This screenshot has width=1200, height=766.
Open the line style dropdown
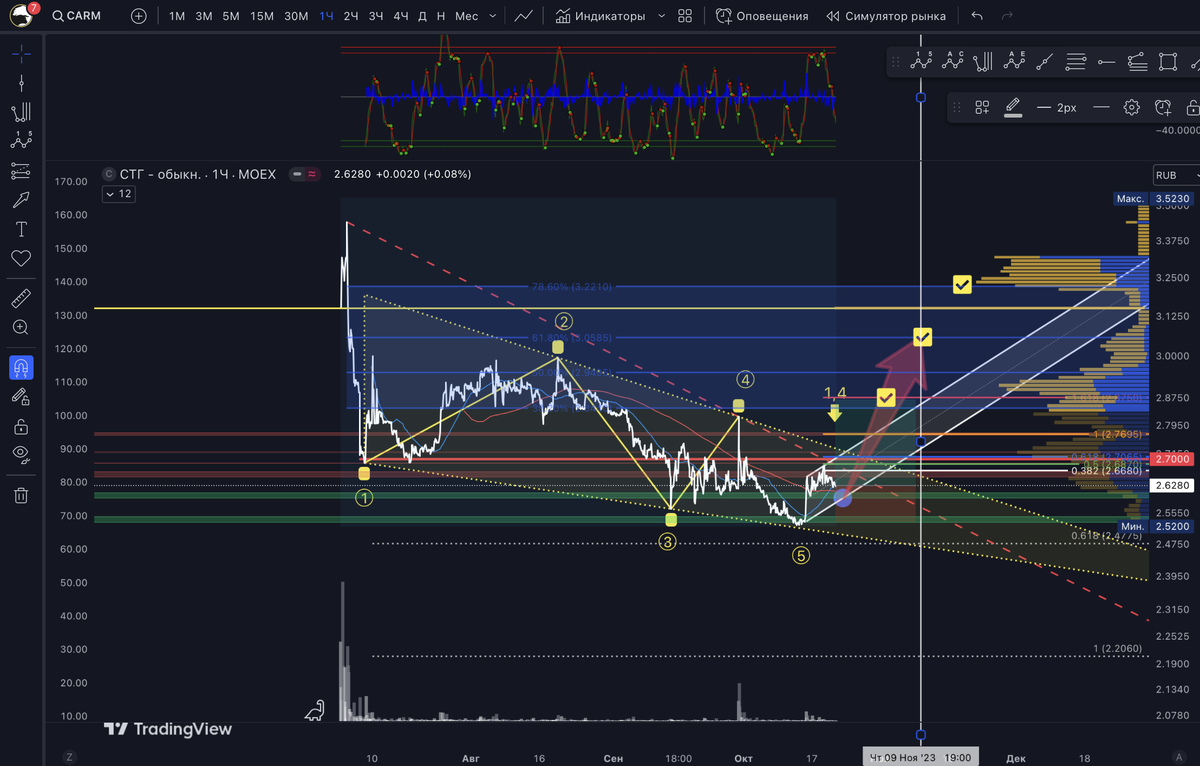point(1101,107)
